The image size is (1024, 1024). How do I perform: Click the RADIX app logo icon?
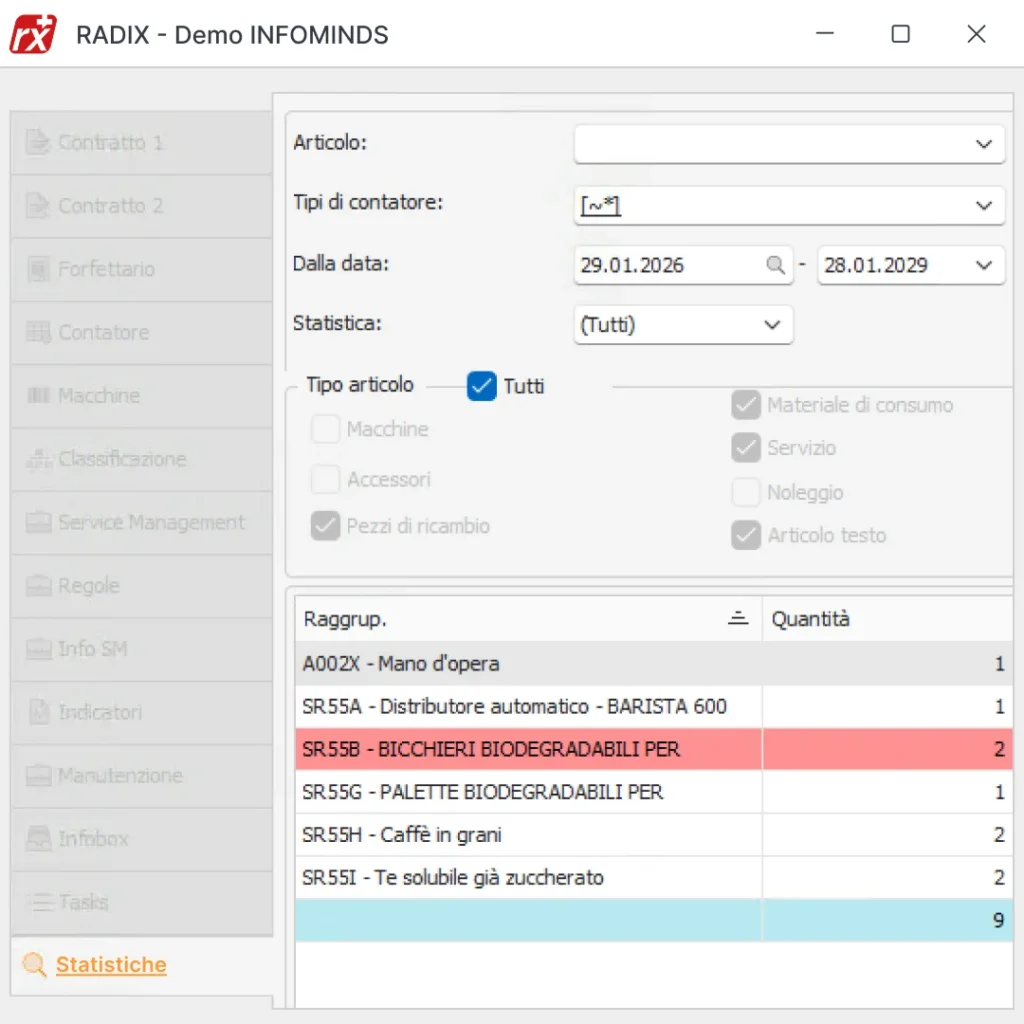tap(33, 34)
